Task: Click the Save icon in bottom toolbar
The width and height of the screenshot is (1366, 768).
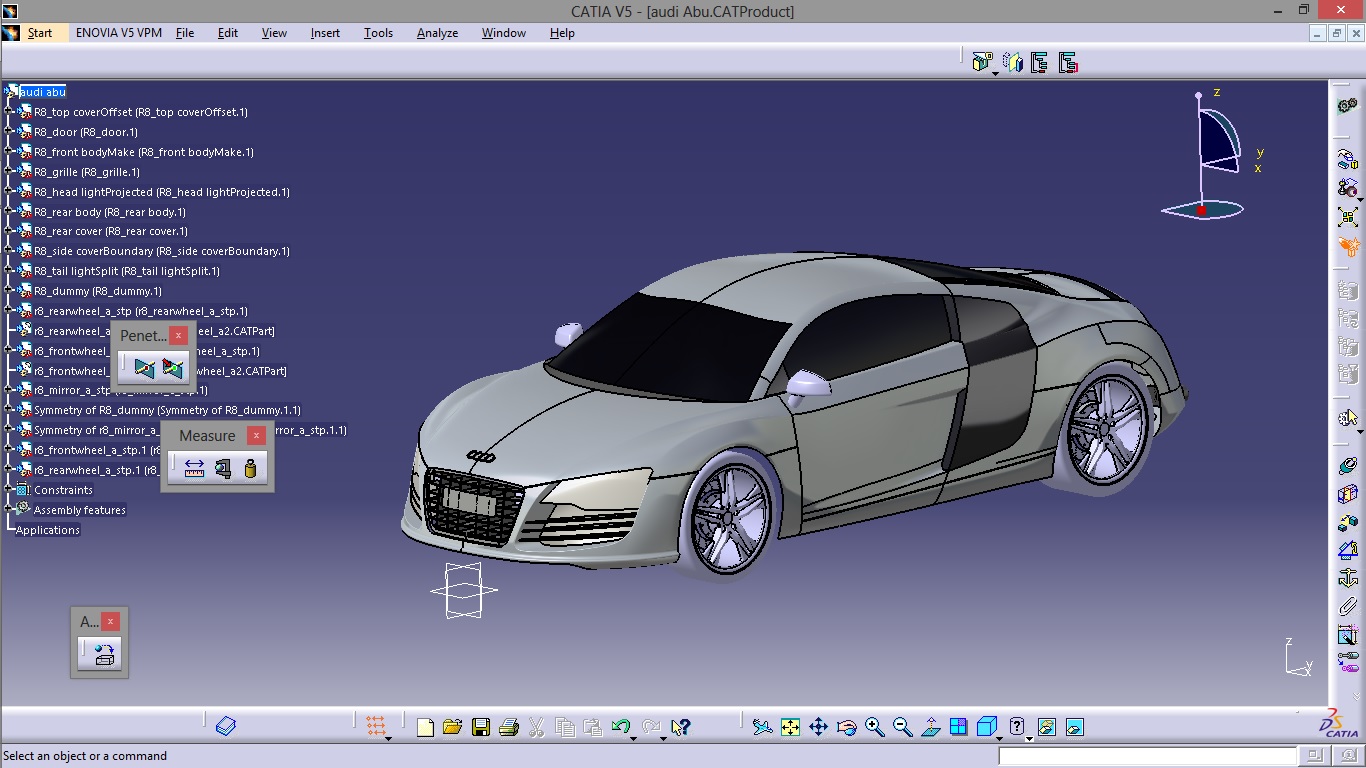Action: (481, 727)
